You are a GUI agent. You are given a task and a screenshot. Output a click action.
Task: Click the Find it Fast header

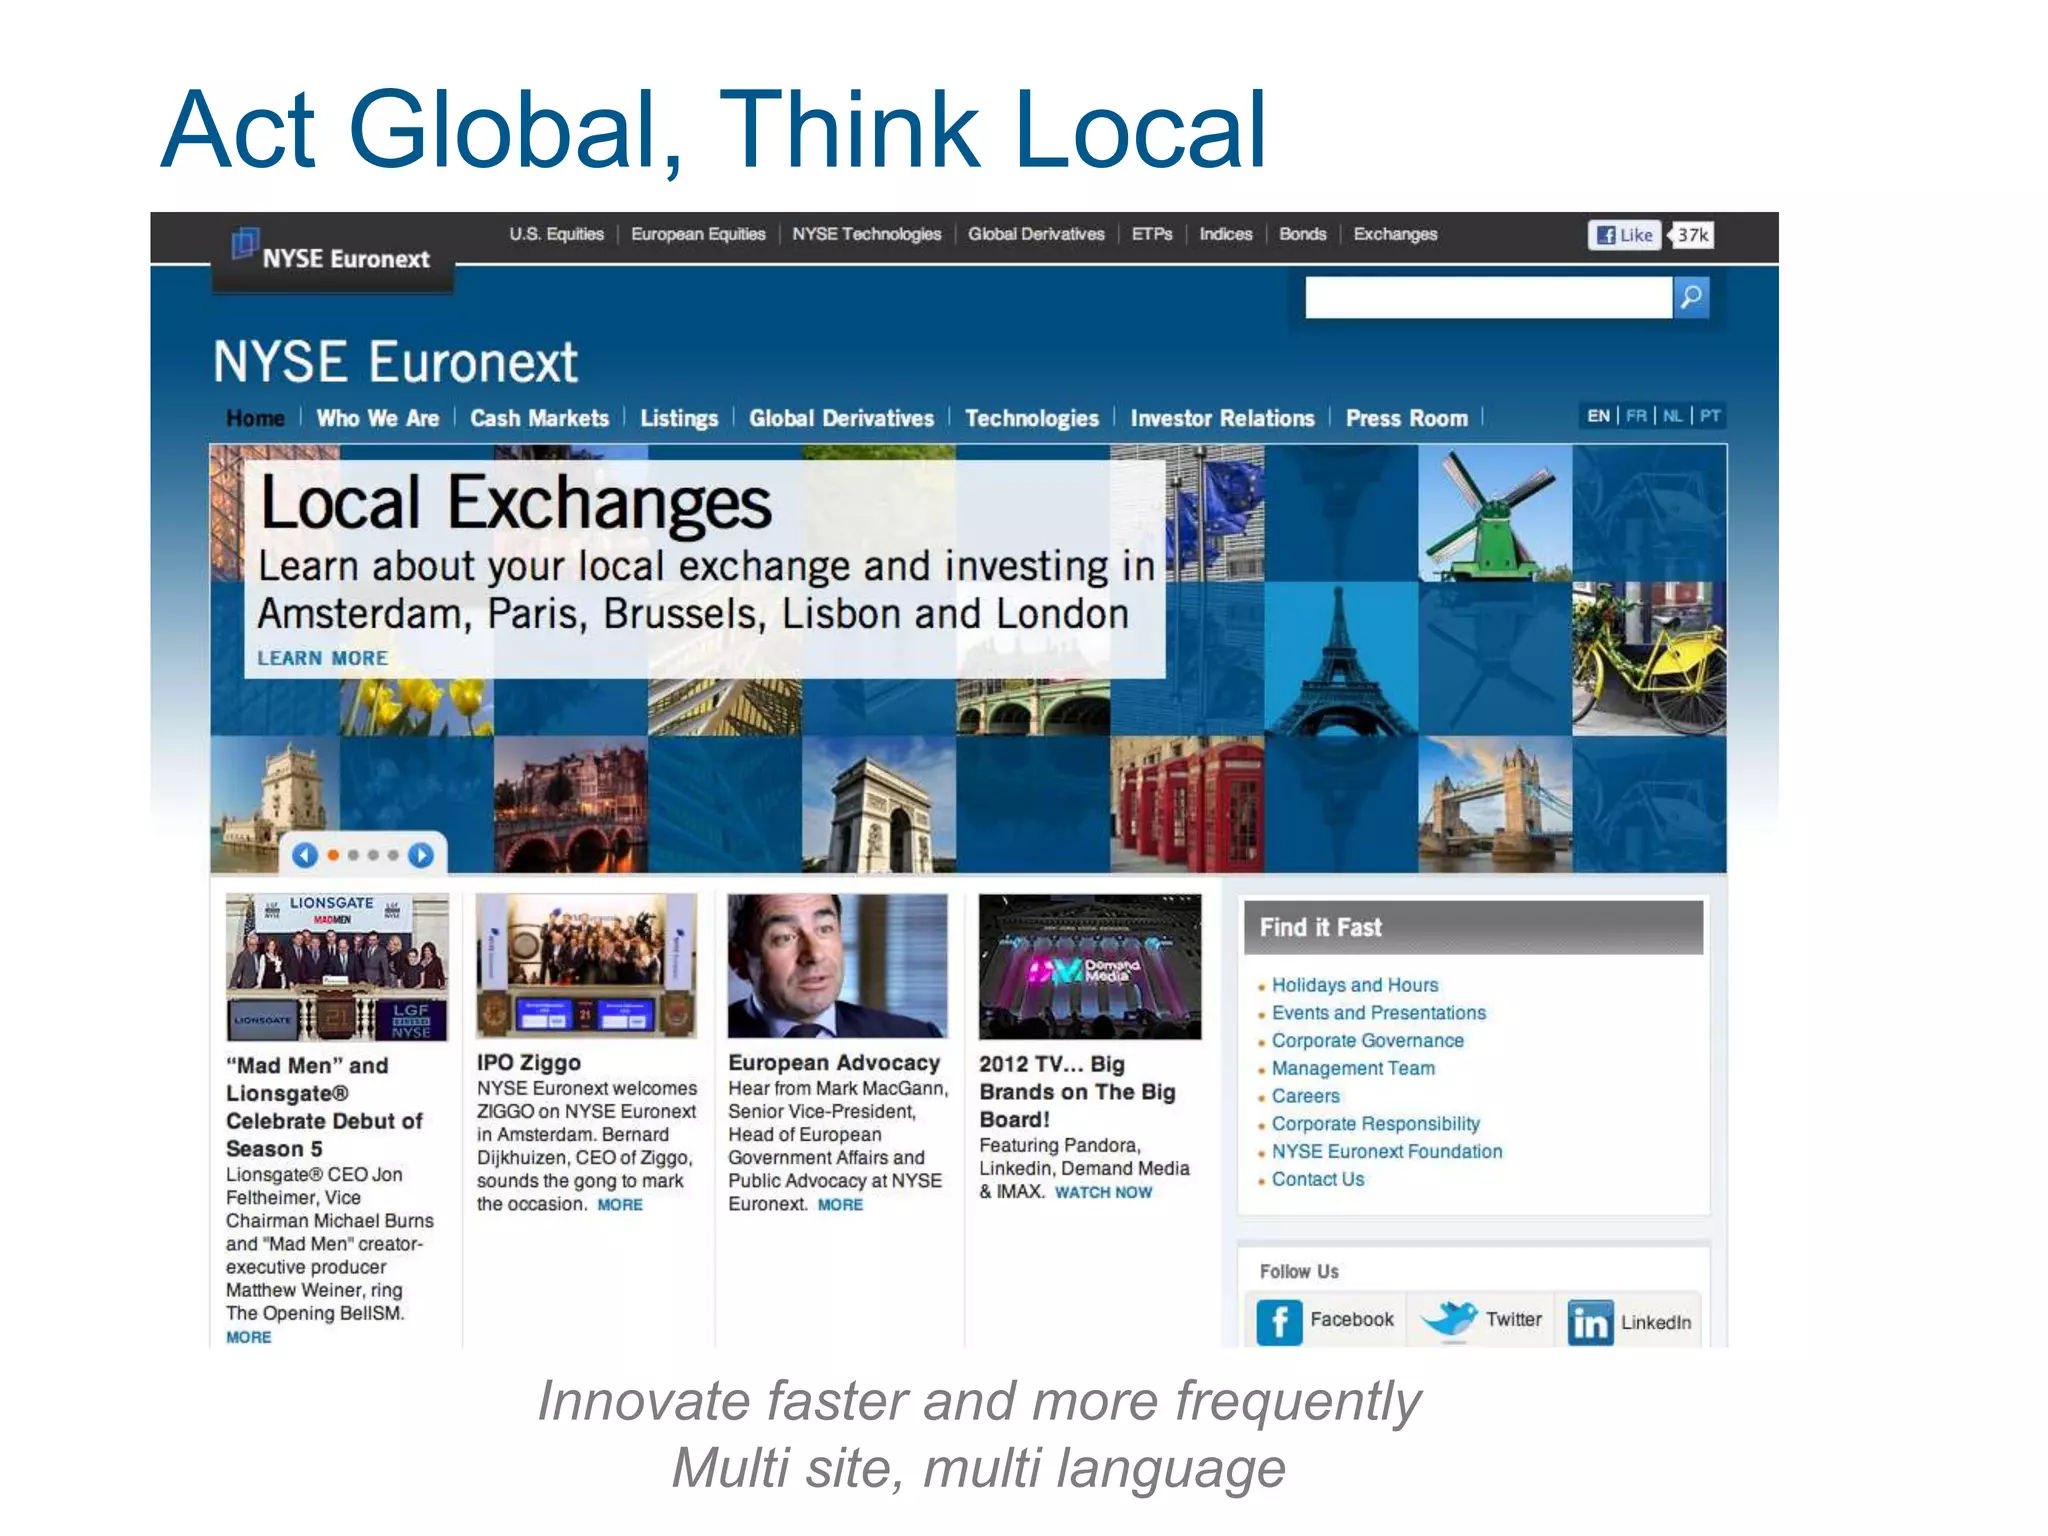pos(1473,927)
